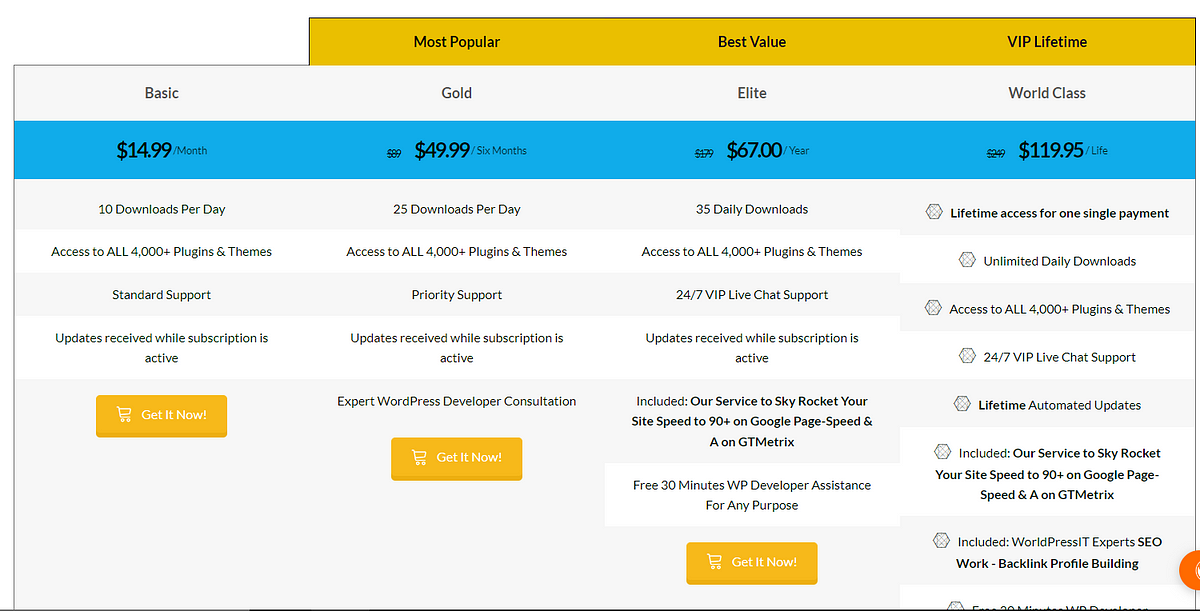Click the $67.00 Elite yearly price
Viewport: 1200px width, 611px height.
pyautogui.click(x=754, y=150)
